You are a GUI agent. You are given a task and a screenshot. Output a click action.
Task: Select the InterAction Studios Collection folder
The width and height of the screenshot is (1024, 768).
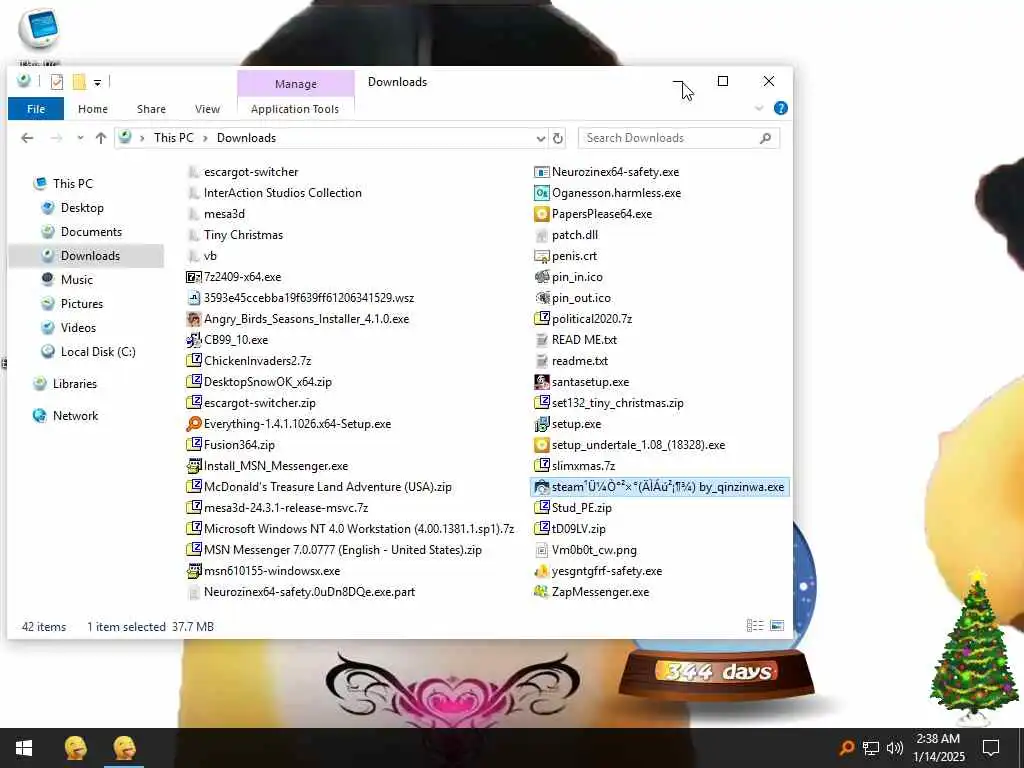click(x=282, y=193)
